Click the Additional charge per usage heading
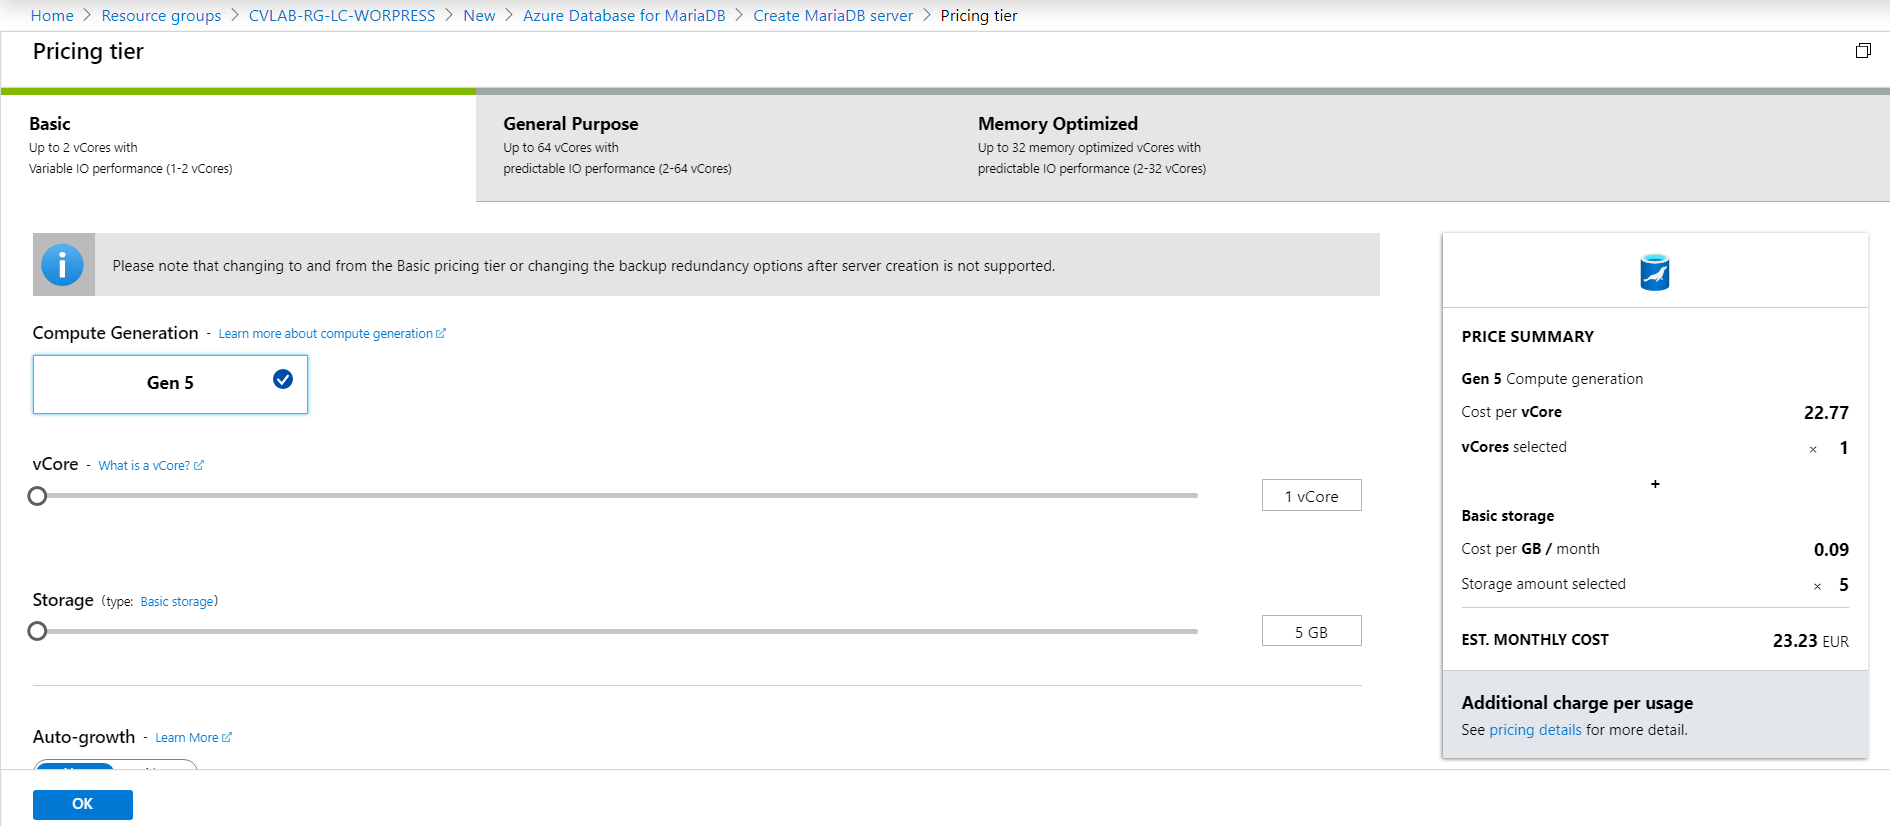 (1577, 703)
